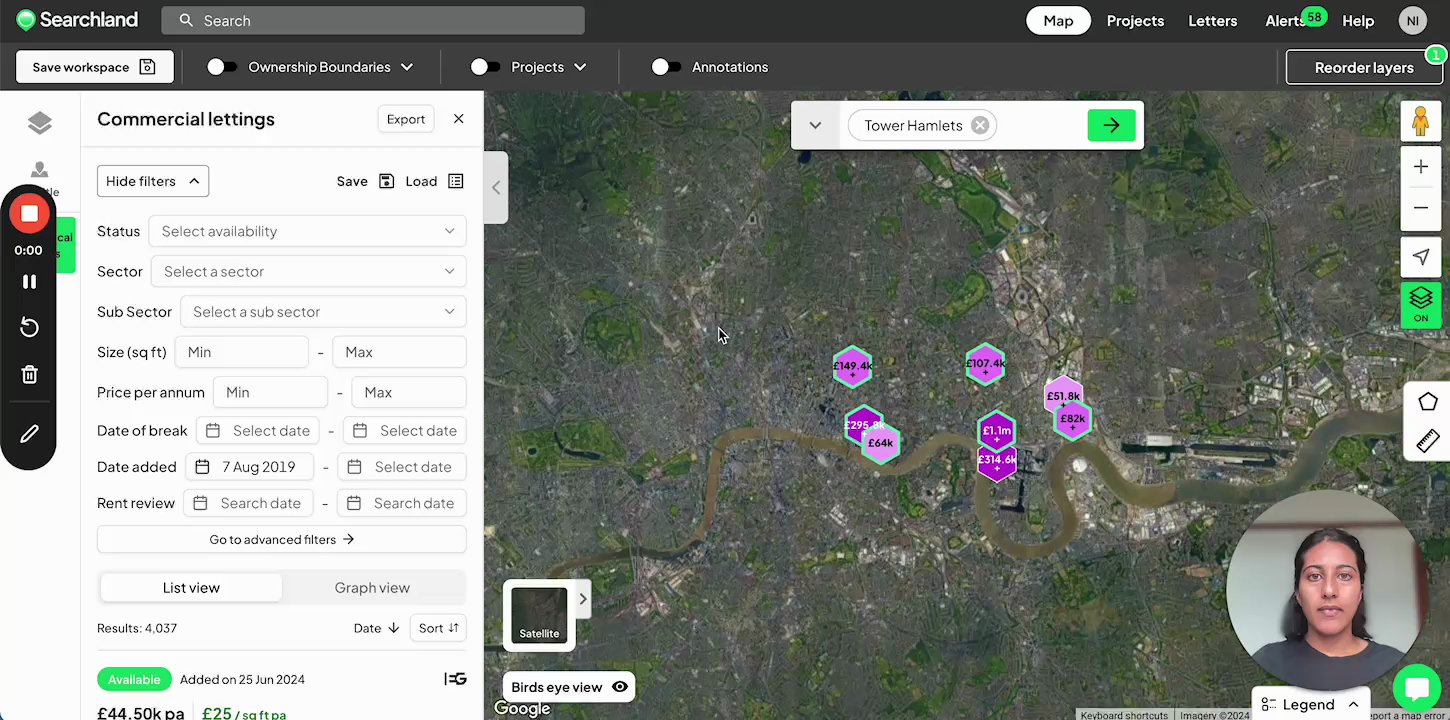
Task: Submit search with green arrow button
Action: click(1111, 125)
